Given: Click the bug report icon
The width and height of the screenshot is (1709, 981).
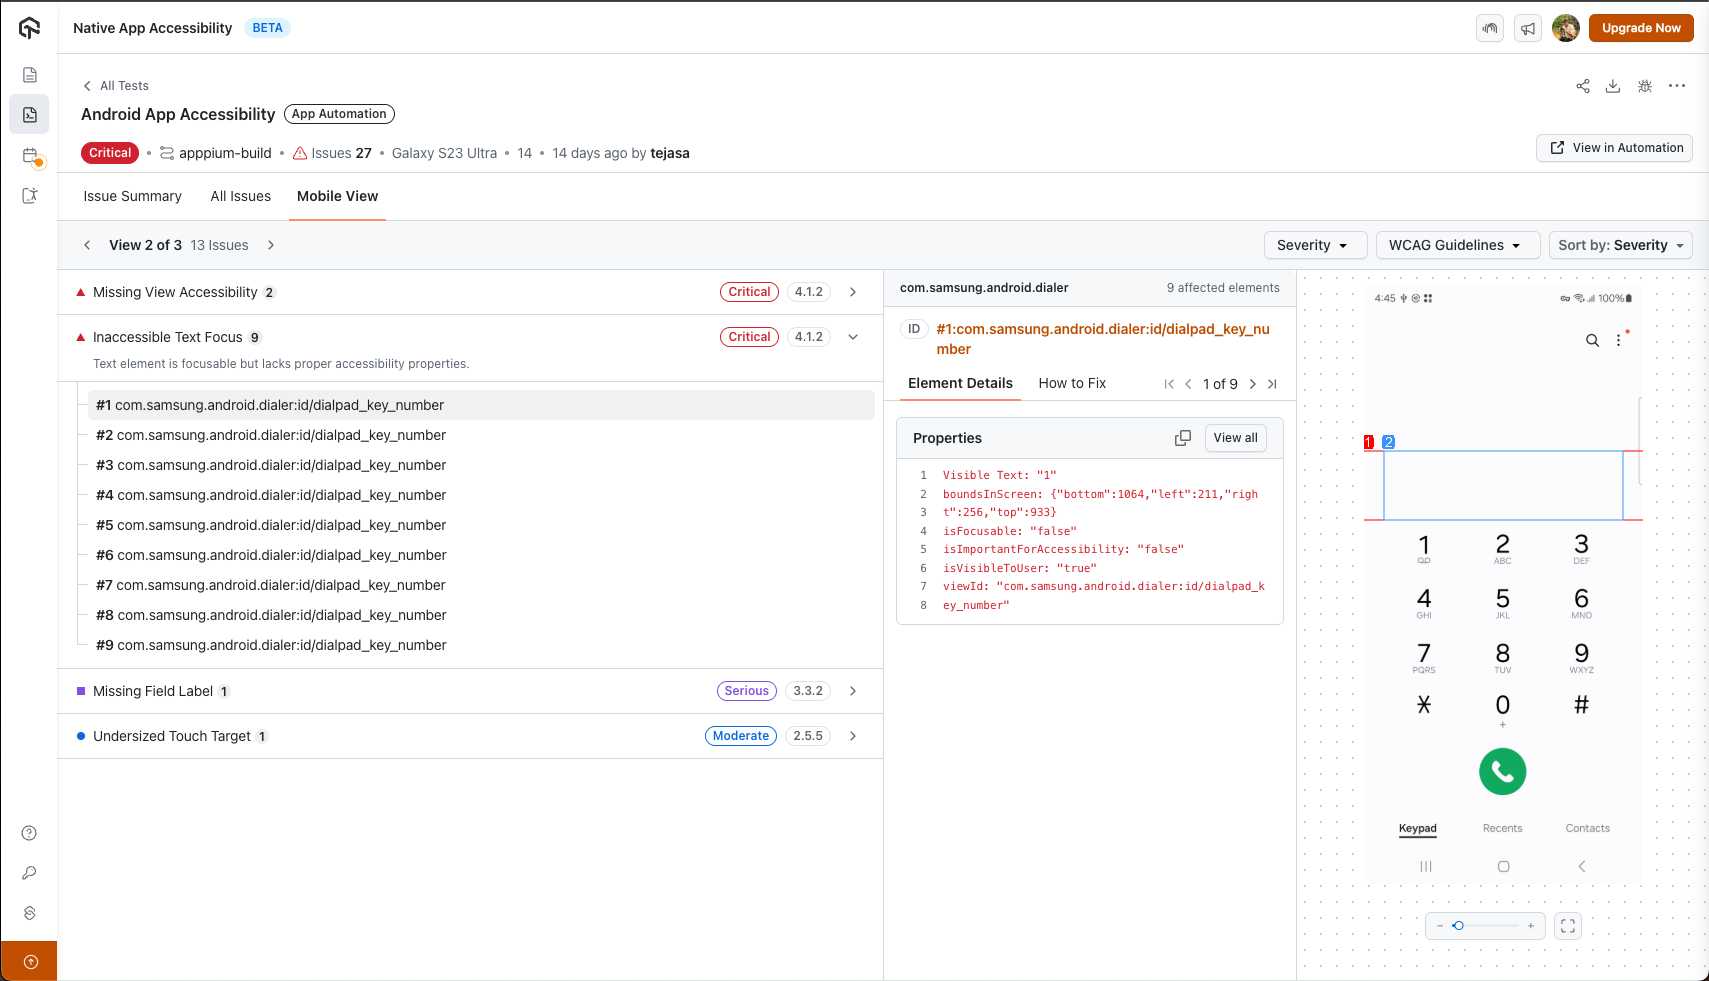Looking at the screenshot, I should [x=1645, y=86].
